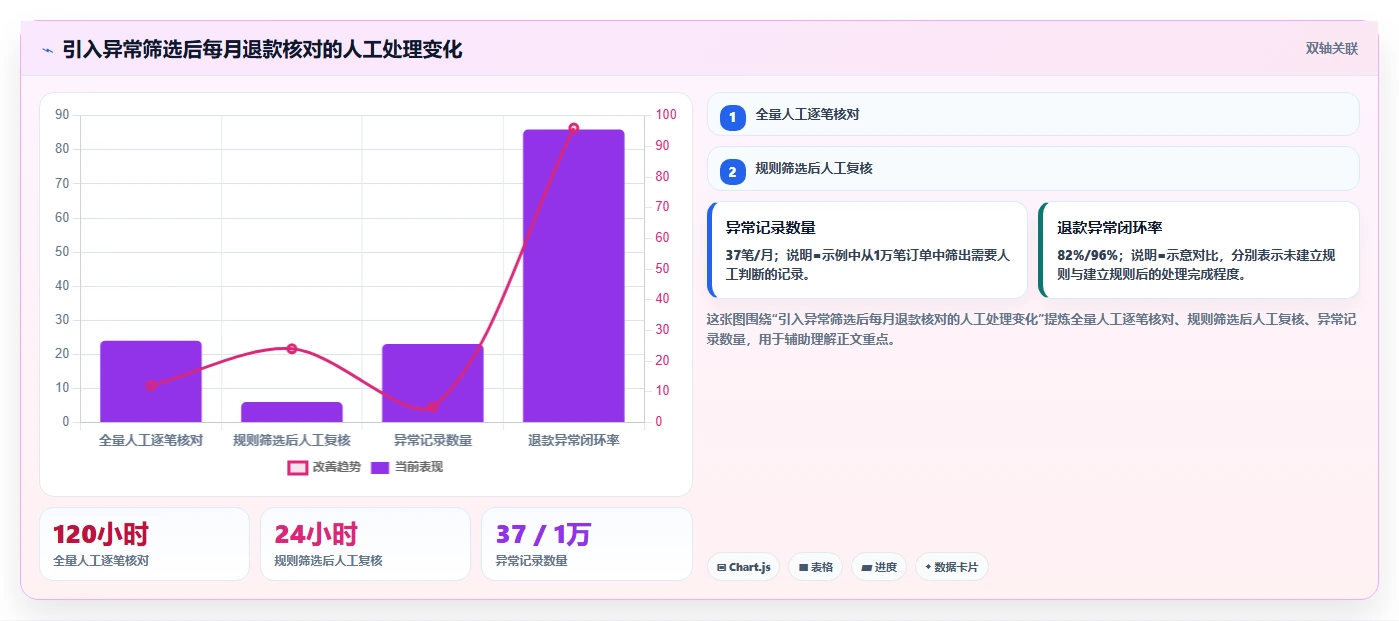Click the 表格 tag chip

click(815, 567)
